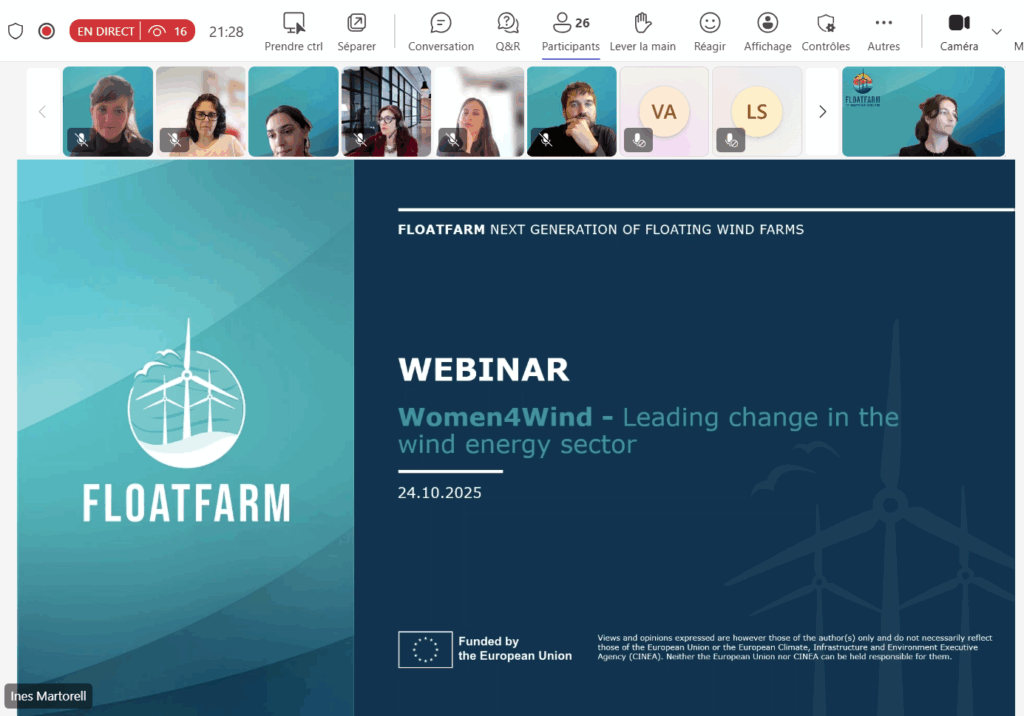Click the red recording indicator

pos(46,31)
